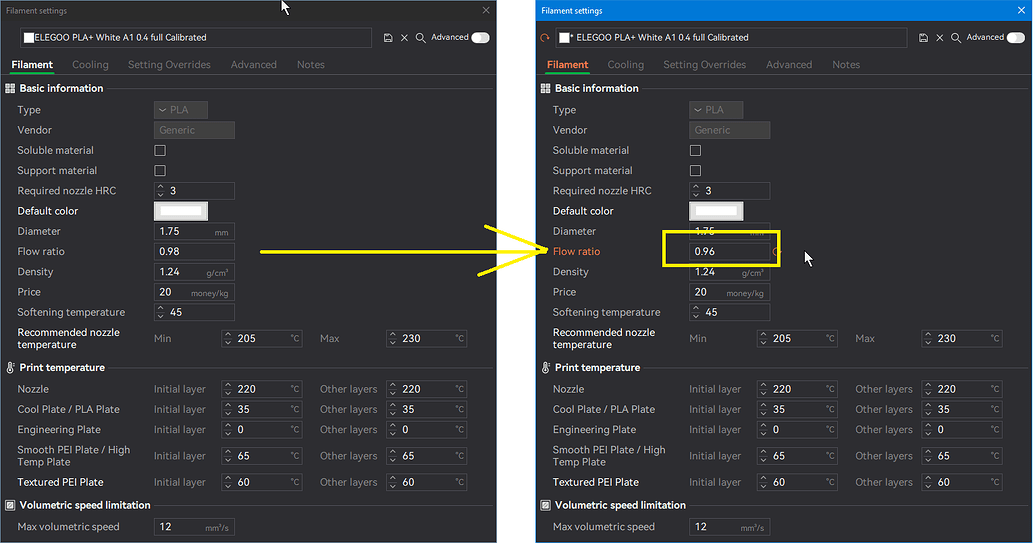Viewport: 1035px width, 543px height.
Task: Click Diameter 1.75 field in left window
Action: click(194, 232)
